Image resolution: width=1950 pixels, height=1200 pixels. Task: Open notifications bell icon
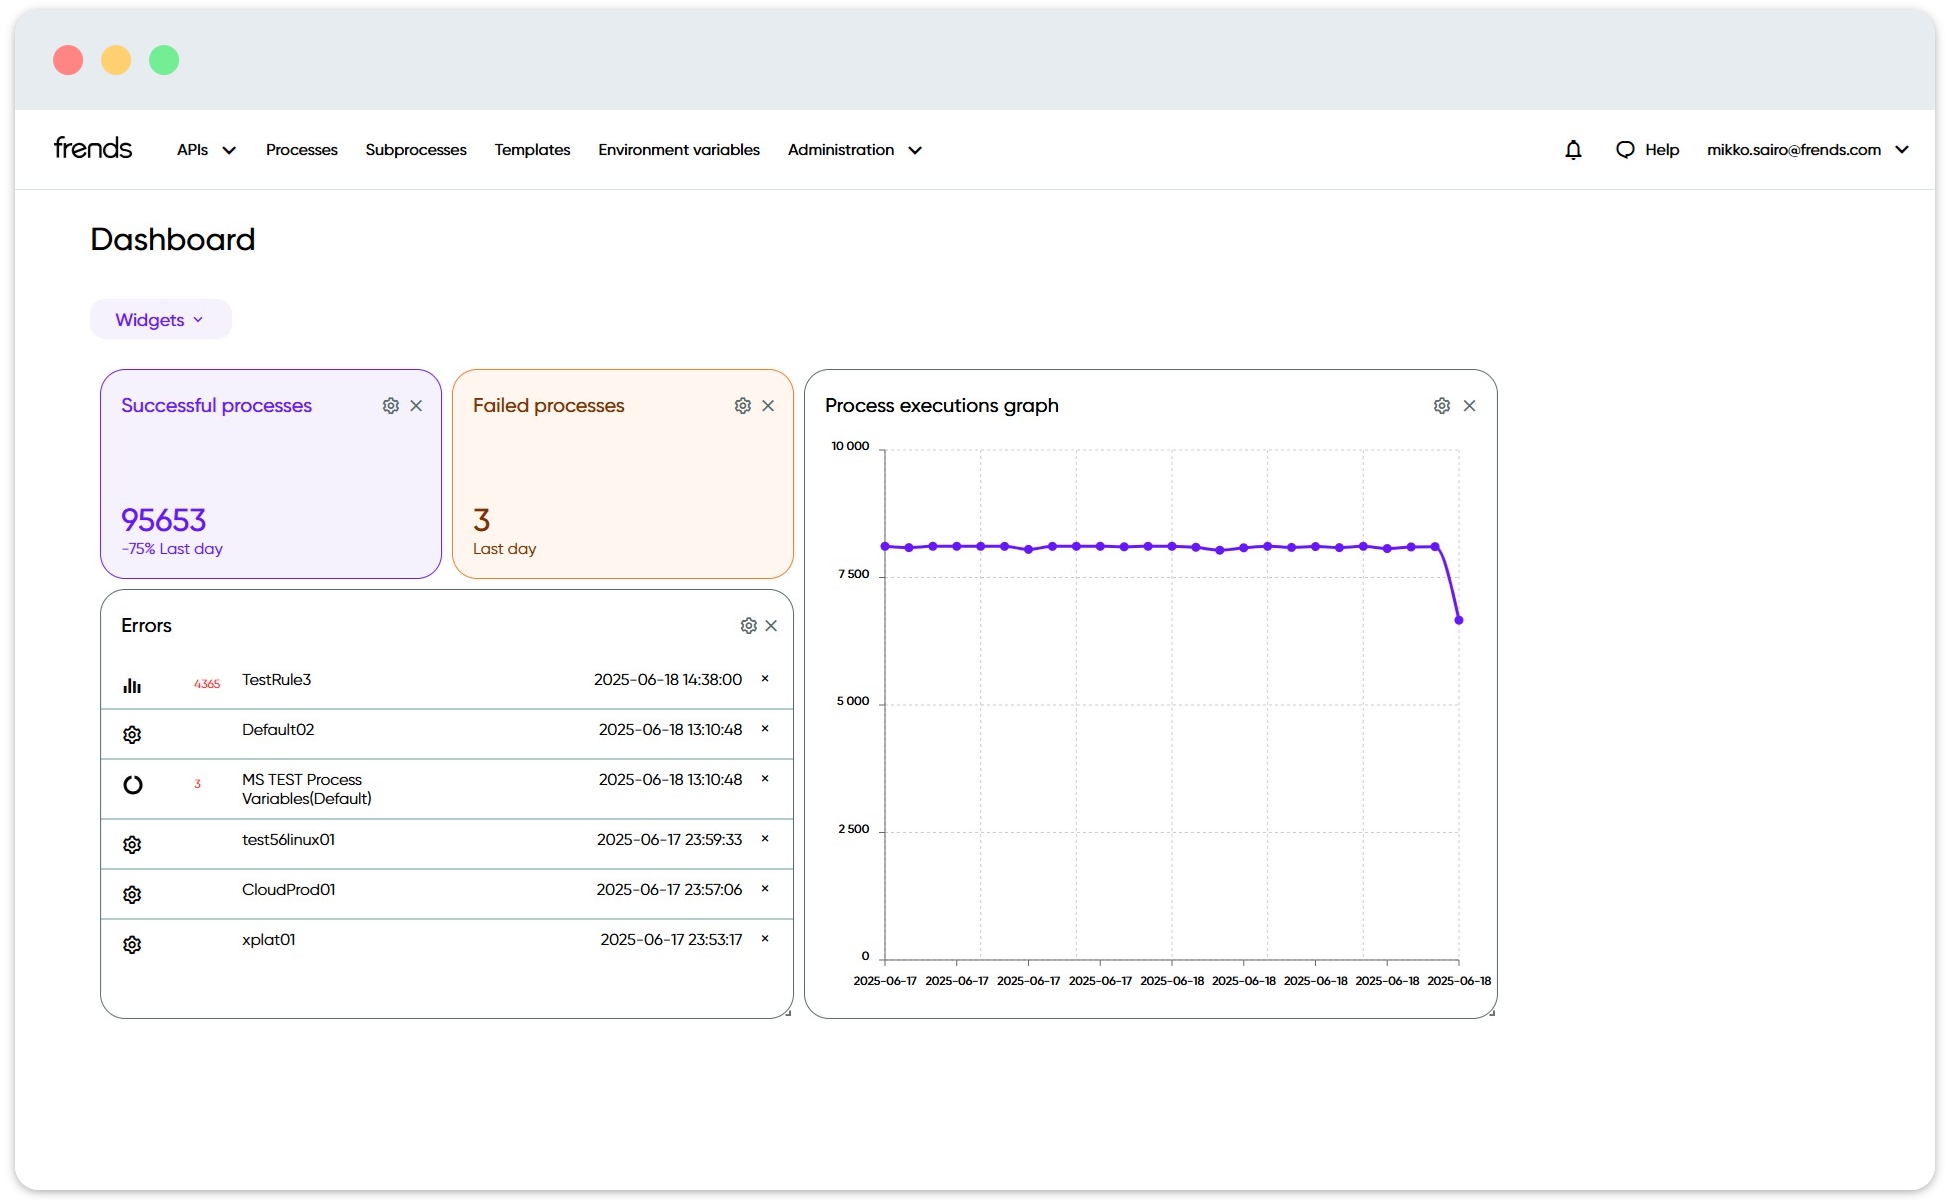coord(1573,150)
